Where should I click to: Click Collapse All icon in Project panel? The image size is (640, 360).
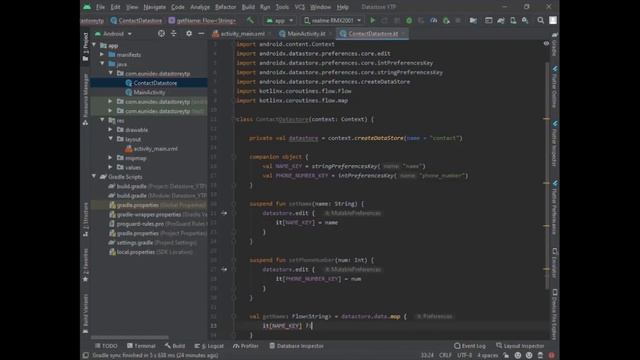coord(174,33)
